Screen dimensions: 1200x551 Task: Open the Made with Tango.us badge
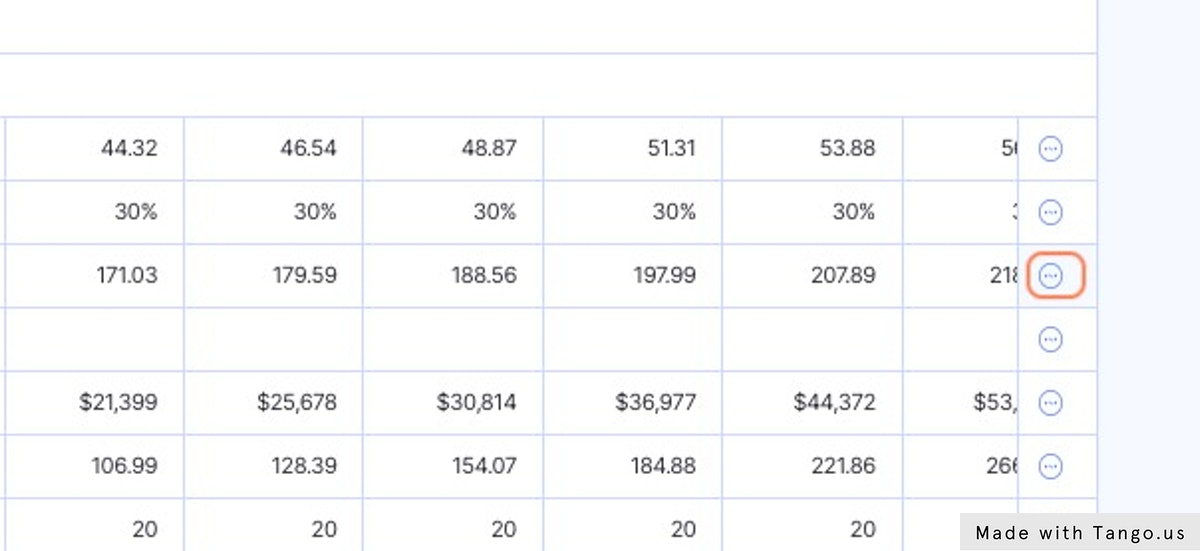1079,532
